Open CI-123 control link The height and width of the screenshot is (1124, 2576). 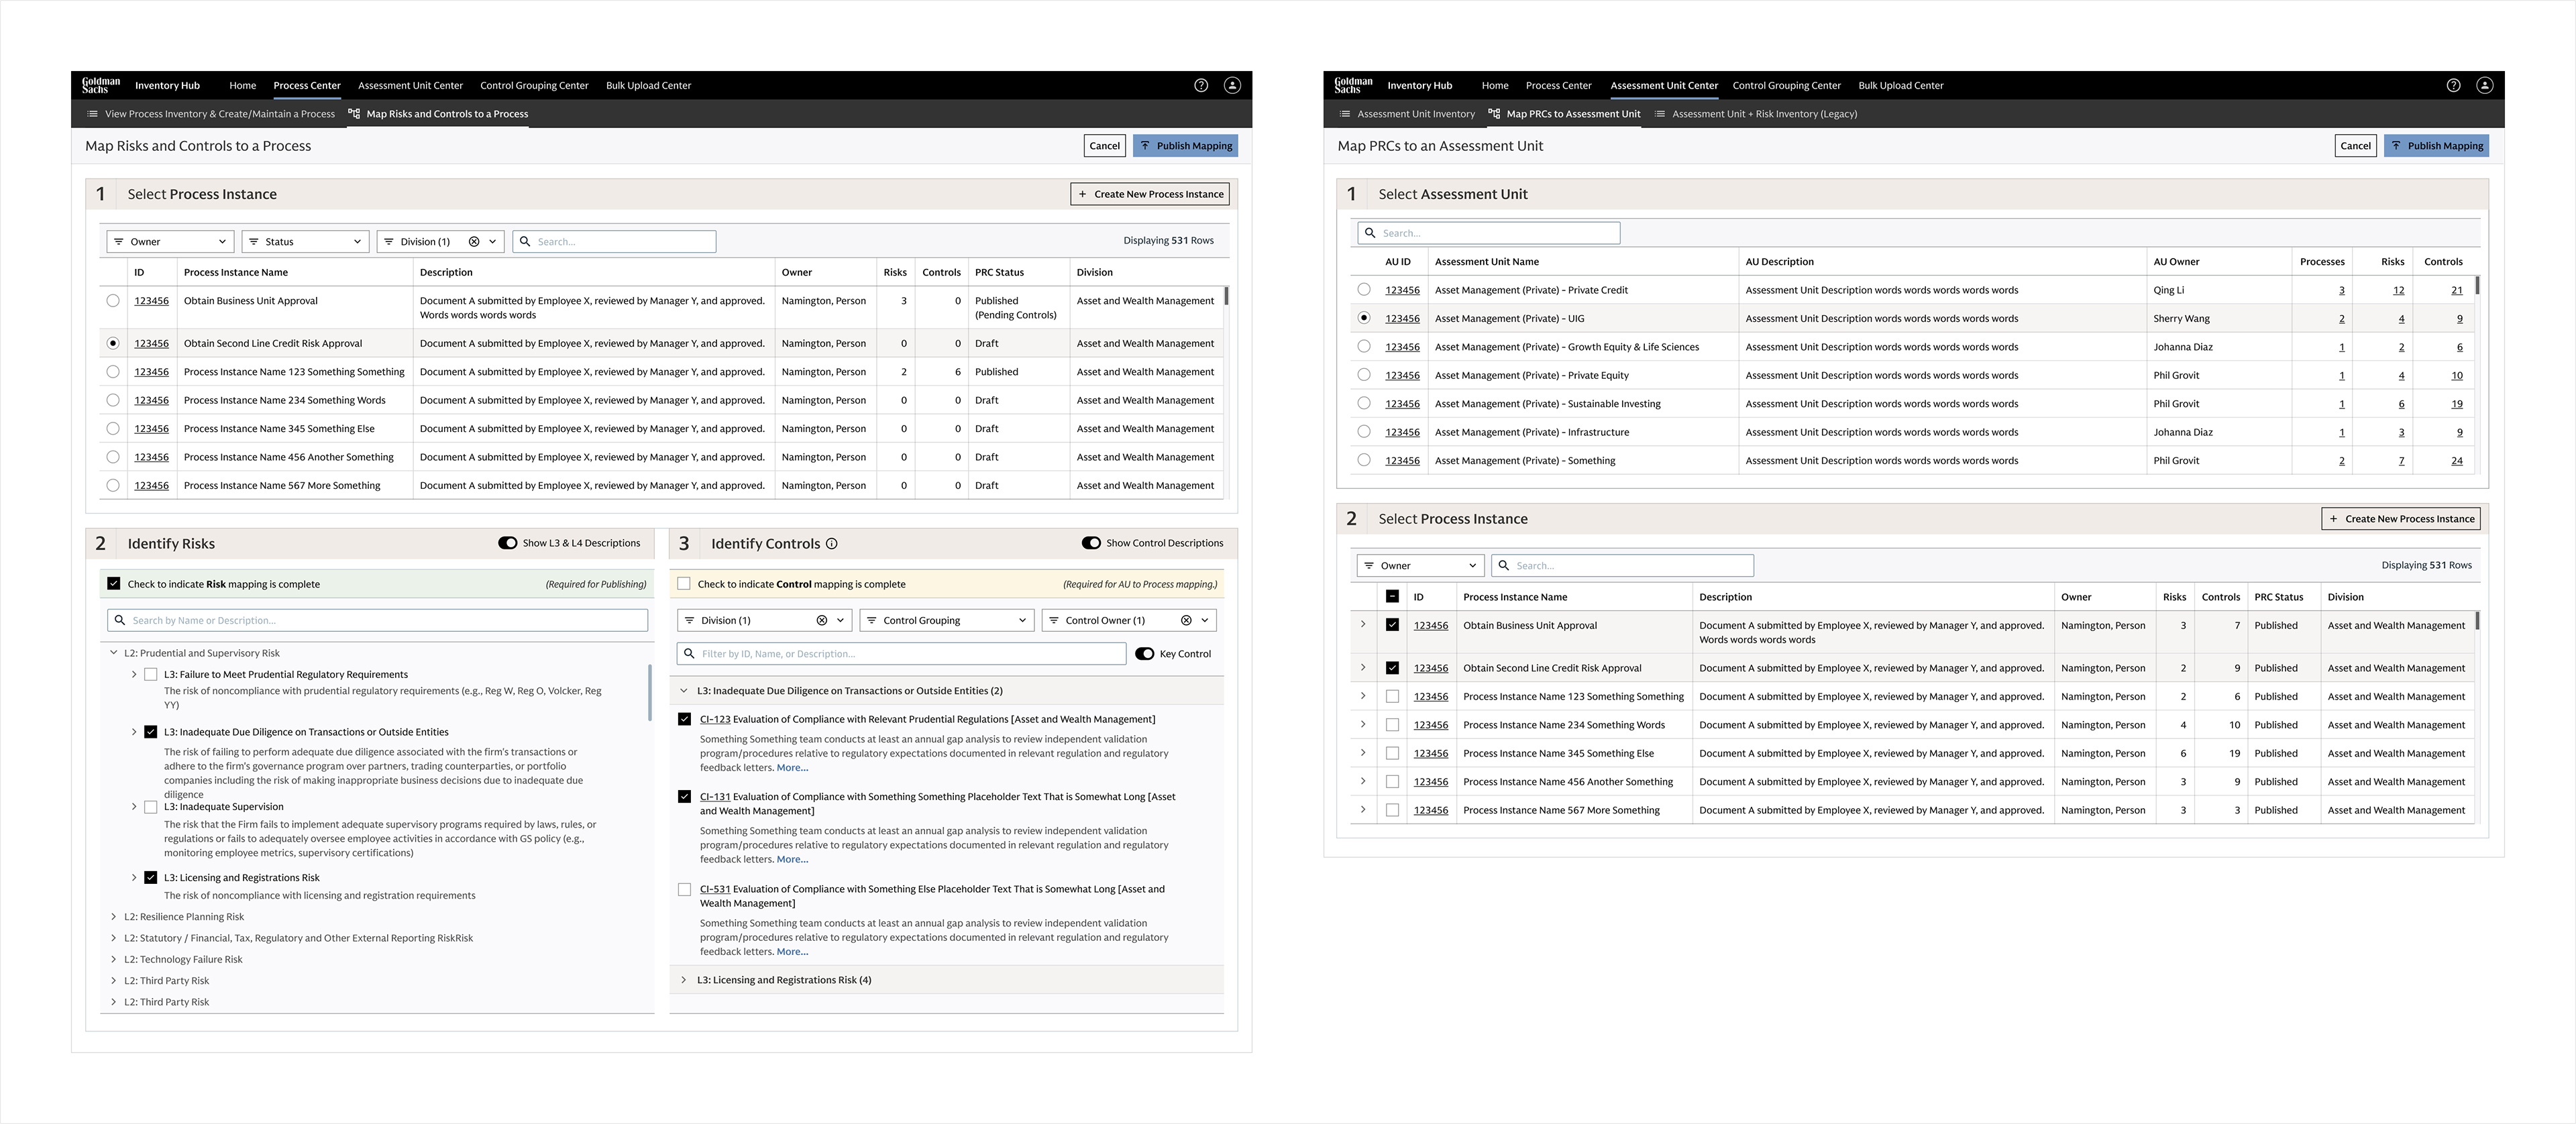715,719
